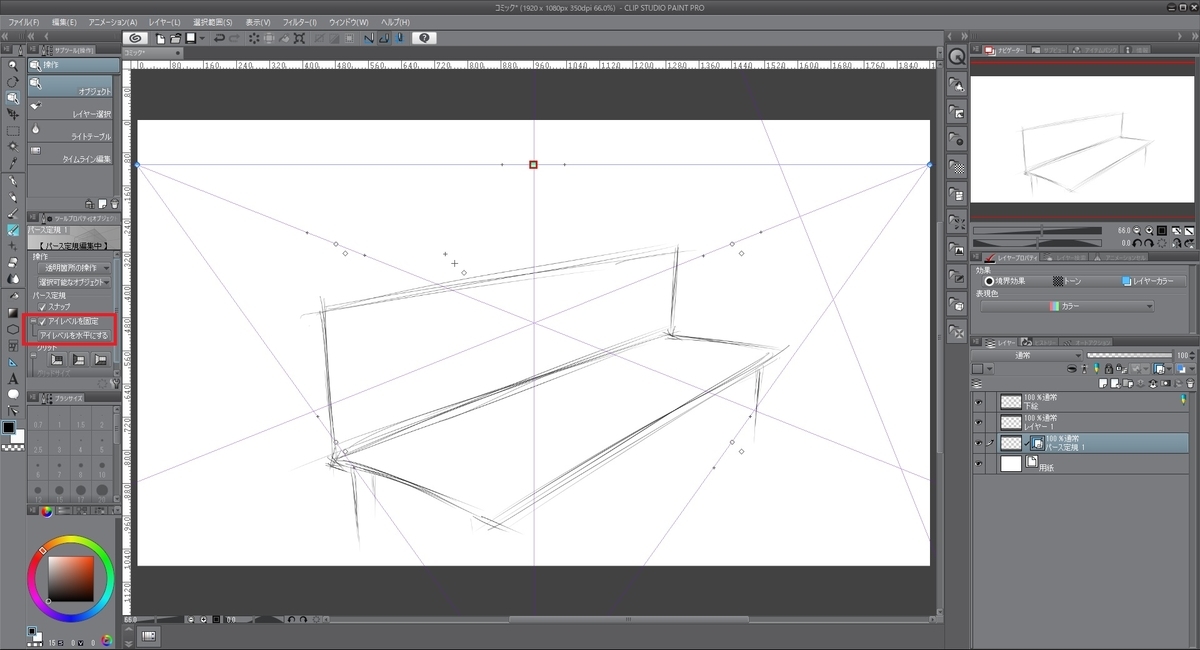Open ファイル(F) menu
Screen dimensions: 1200x650
(x=24, y=21)
